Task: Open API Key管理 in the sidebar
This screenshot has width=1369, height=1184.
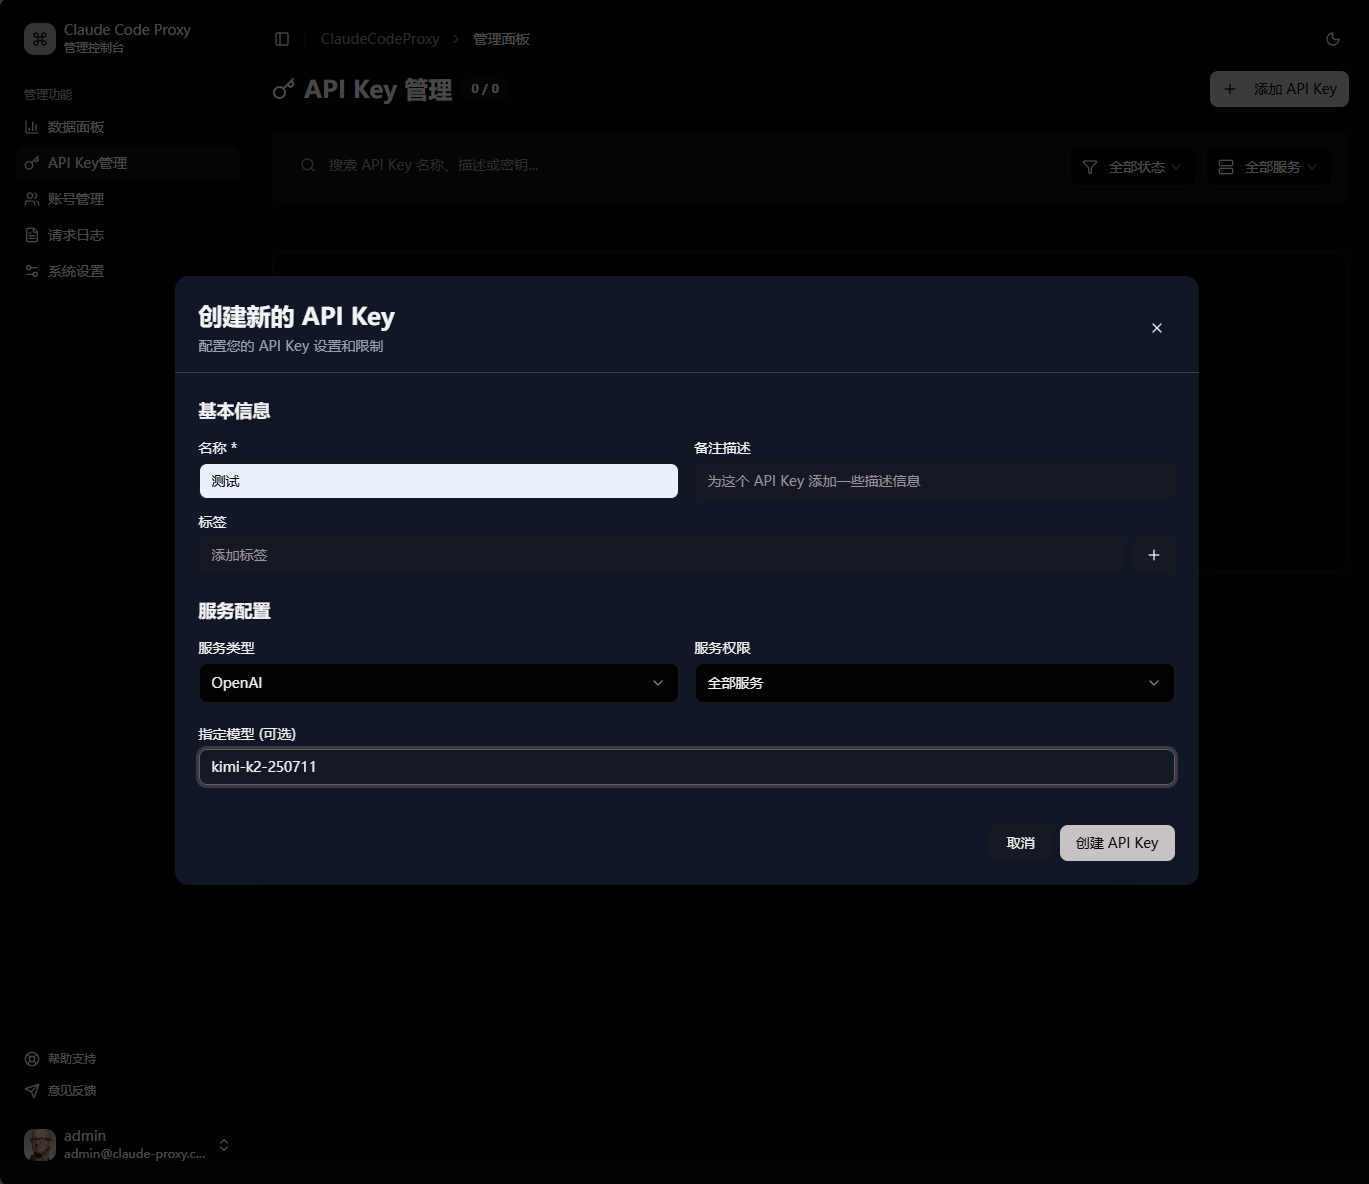Action: click(x=128, y=163)
